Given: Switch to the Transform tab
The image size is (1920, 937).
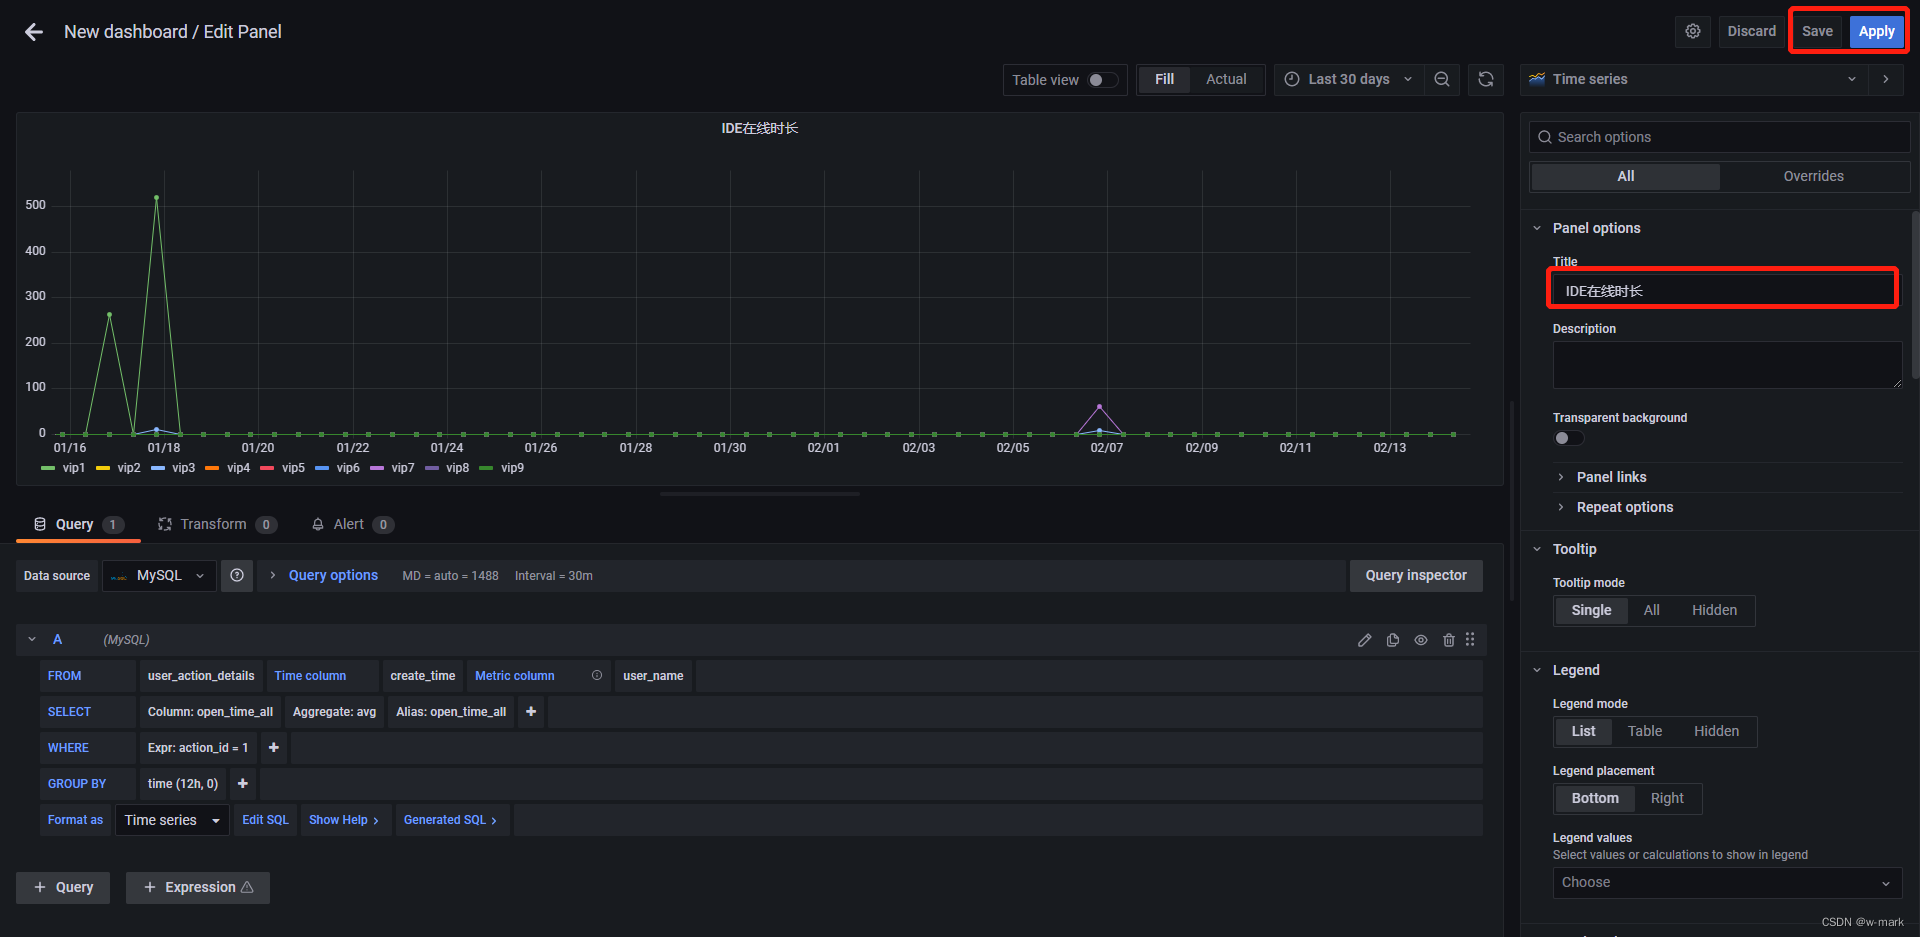Looking at the screenshot, I should (214, 523).
